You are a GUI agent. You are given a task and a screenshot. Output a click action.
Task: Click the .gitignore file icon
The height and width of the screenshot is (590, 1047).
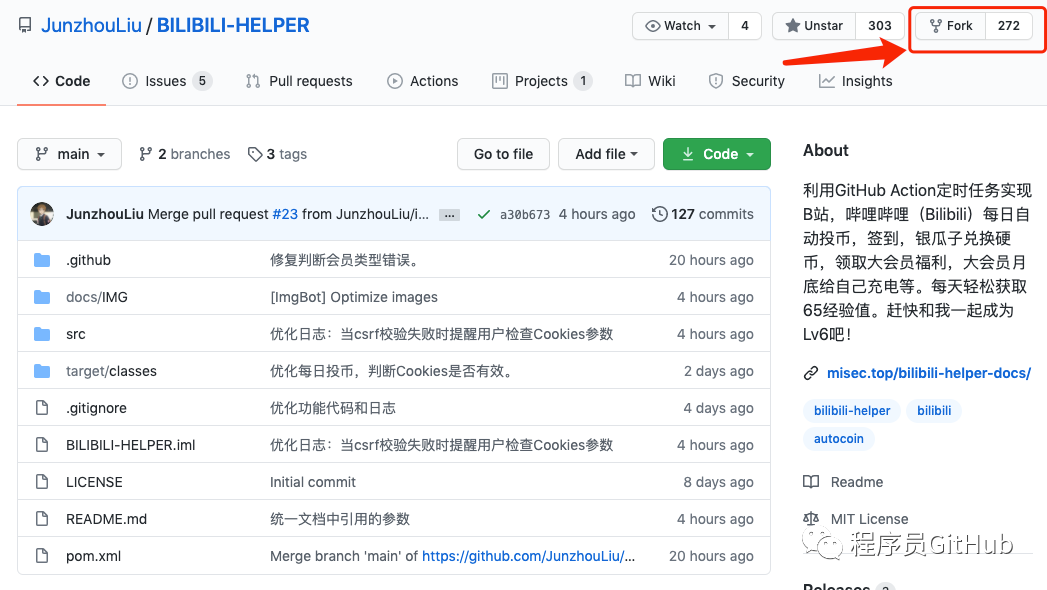[x=42, y=408]
